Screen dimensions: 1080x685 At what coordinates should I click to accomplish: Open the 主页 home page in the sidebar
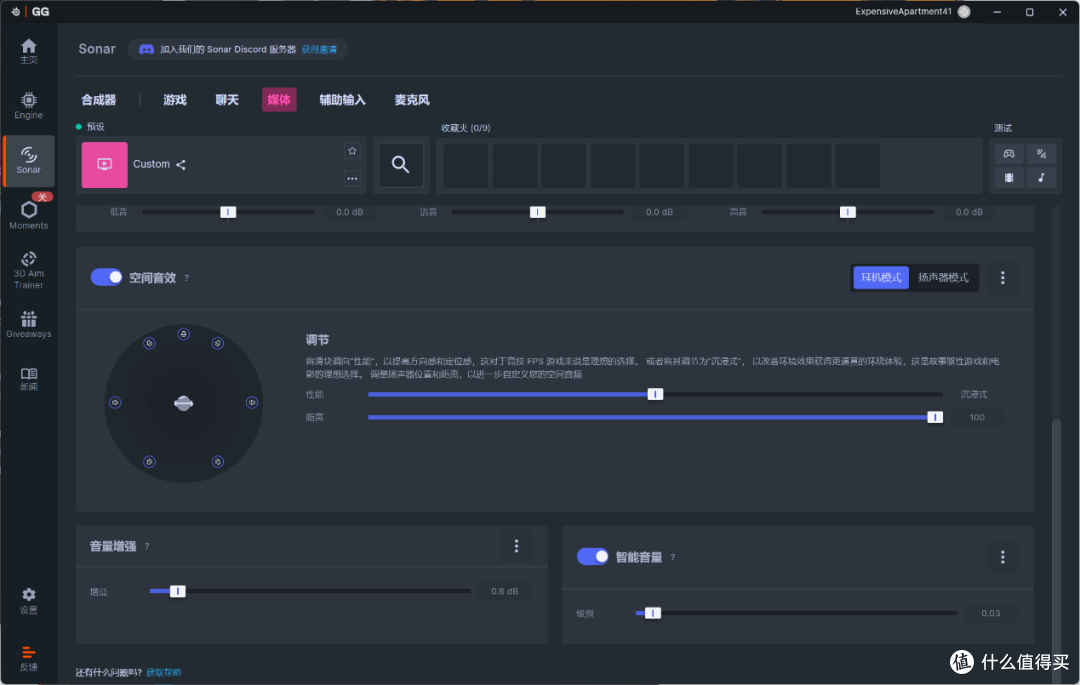click(28, 51)
